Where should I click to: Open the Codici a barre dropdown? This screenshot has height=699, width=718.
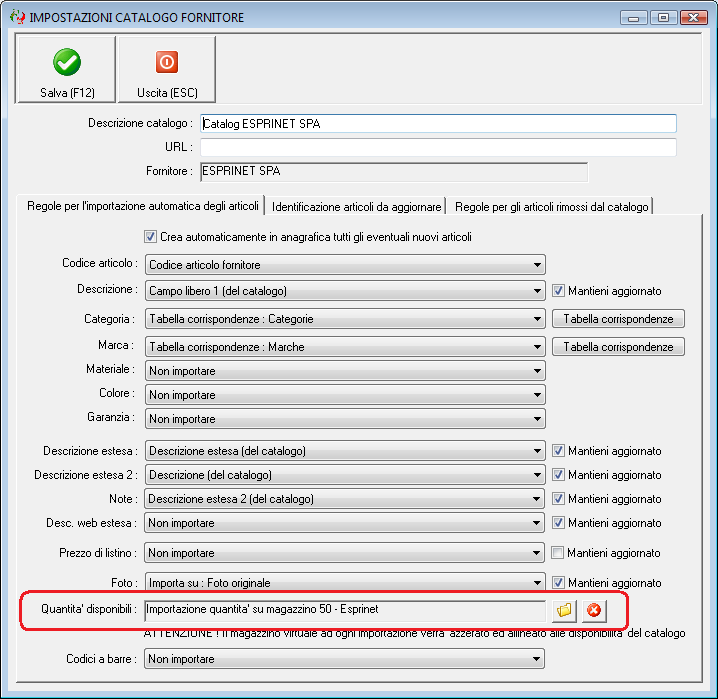click(x=344, y=659)
